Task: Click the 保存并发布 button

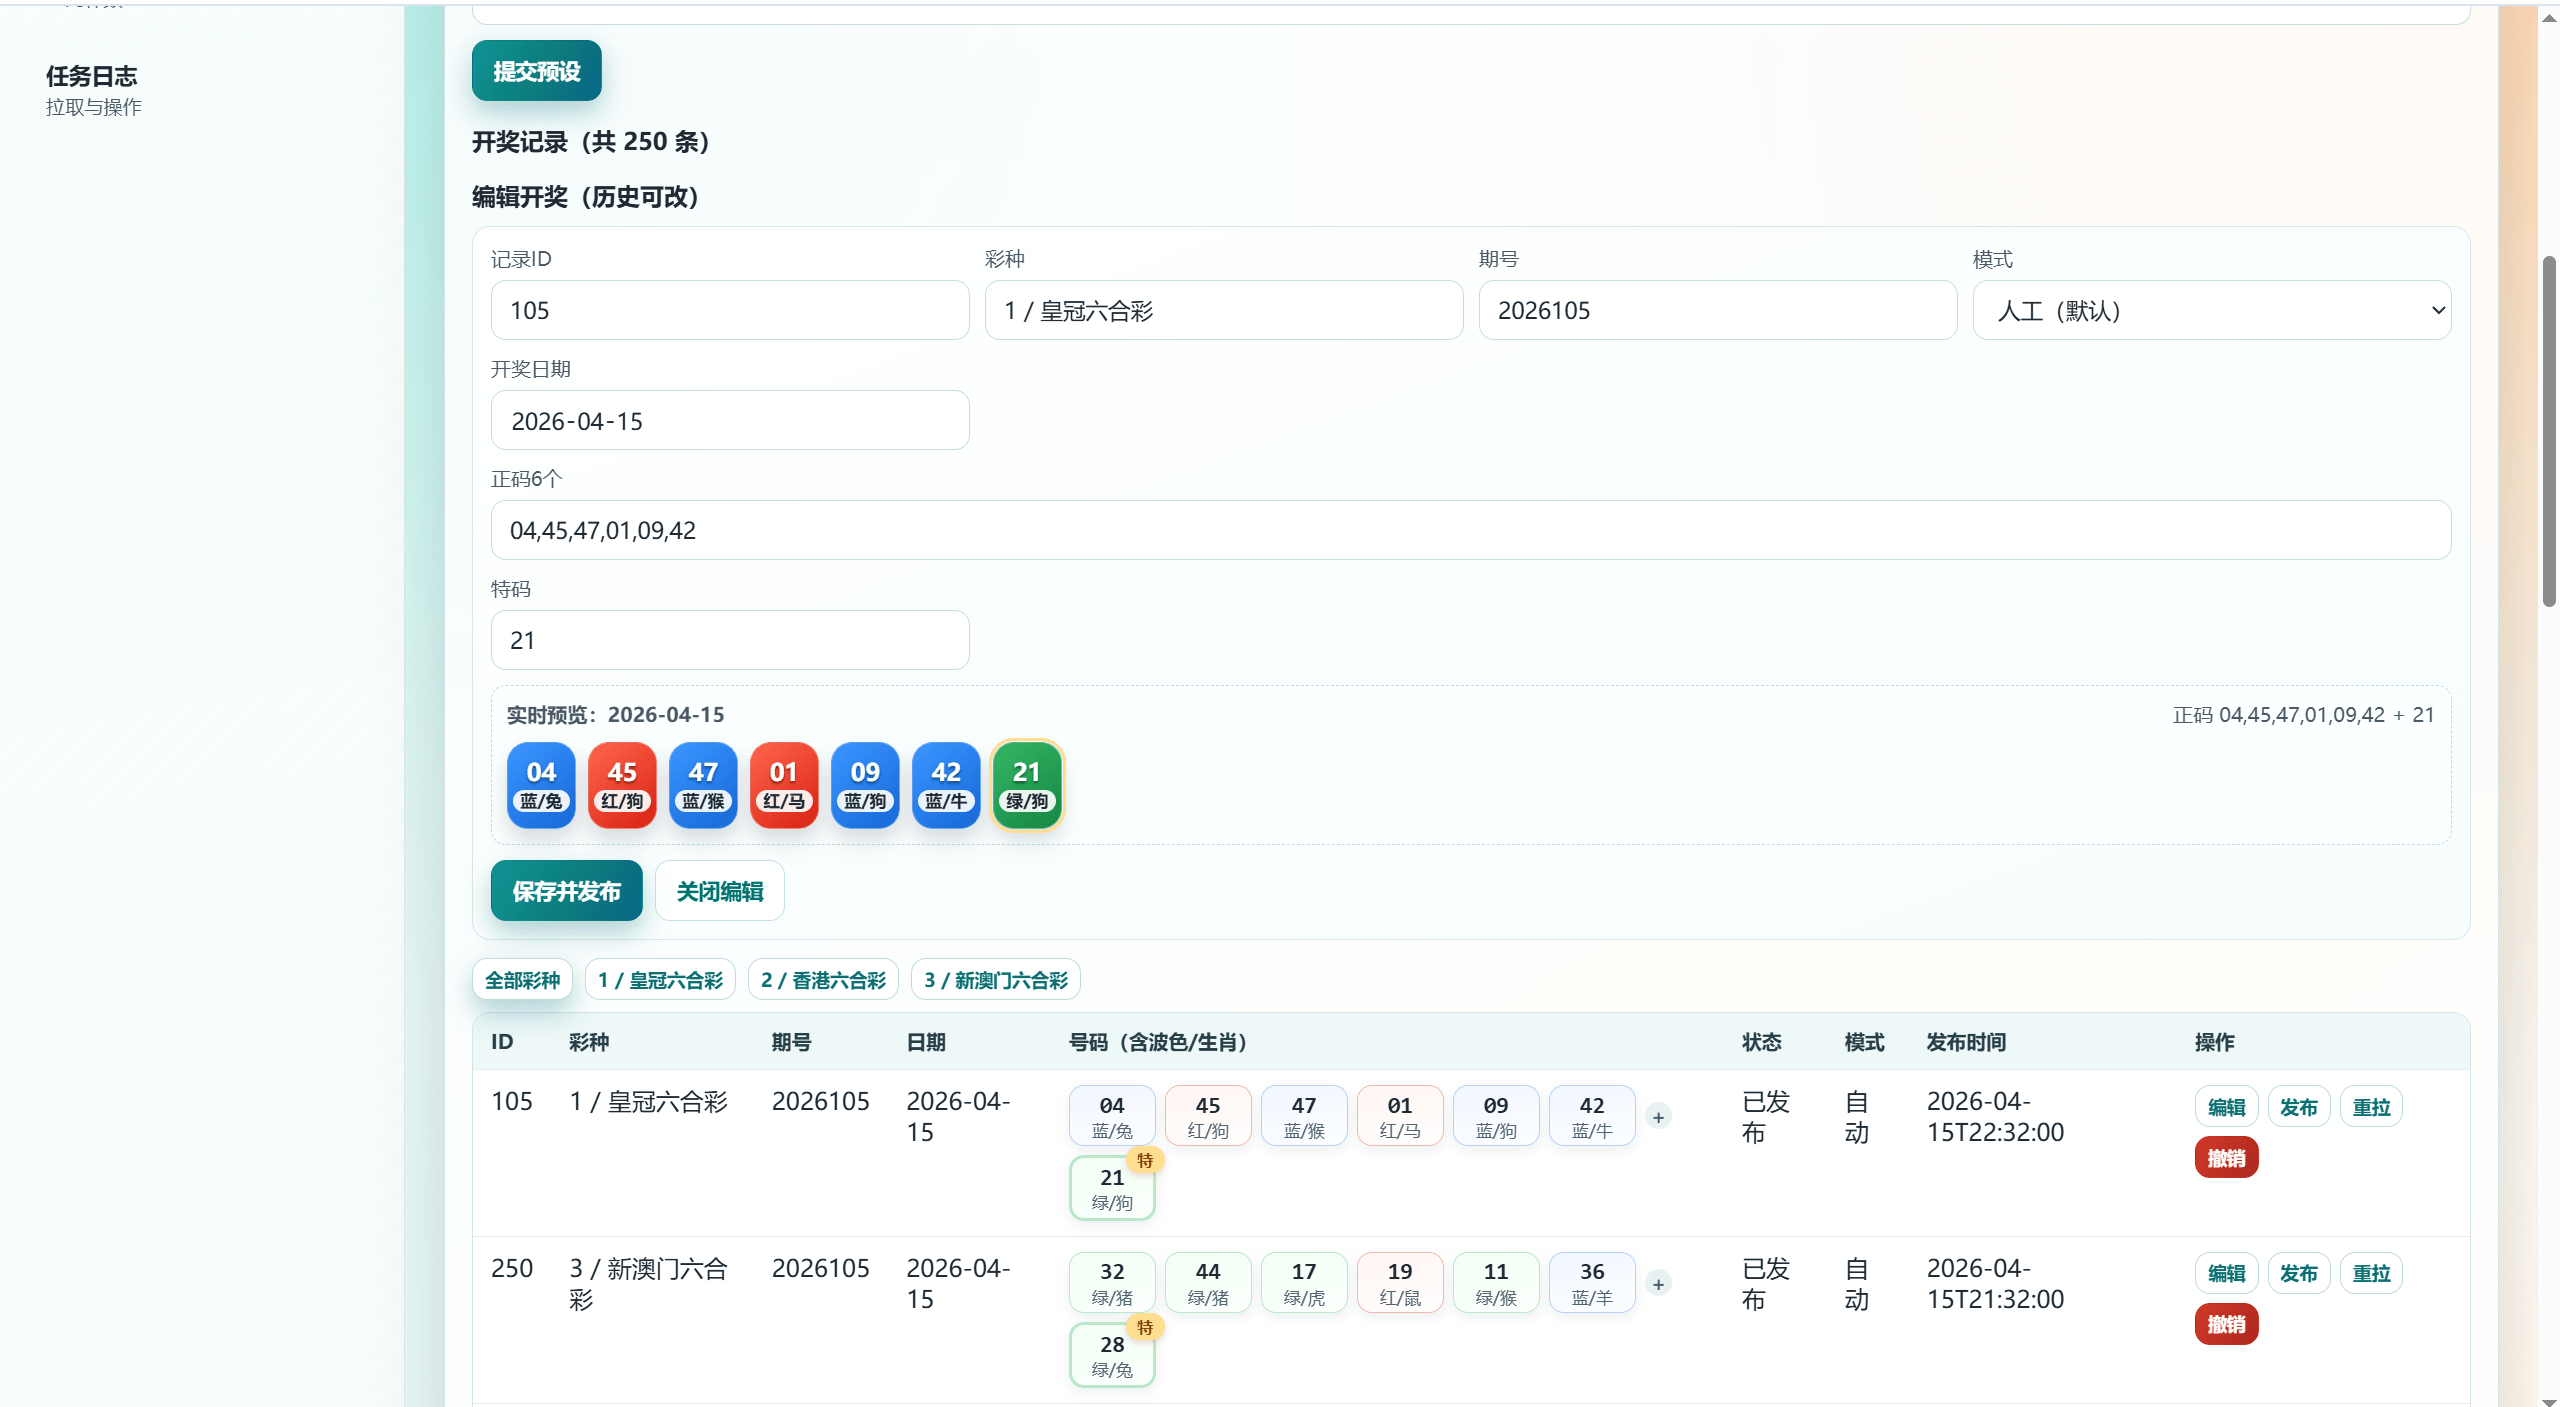Action: click(566, 891)
